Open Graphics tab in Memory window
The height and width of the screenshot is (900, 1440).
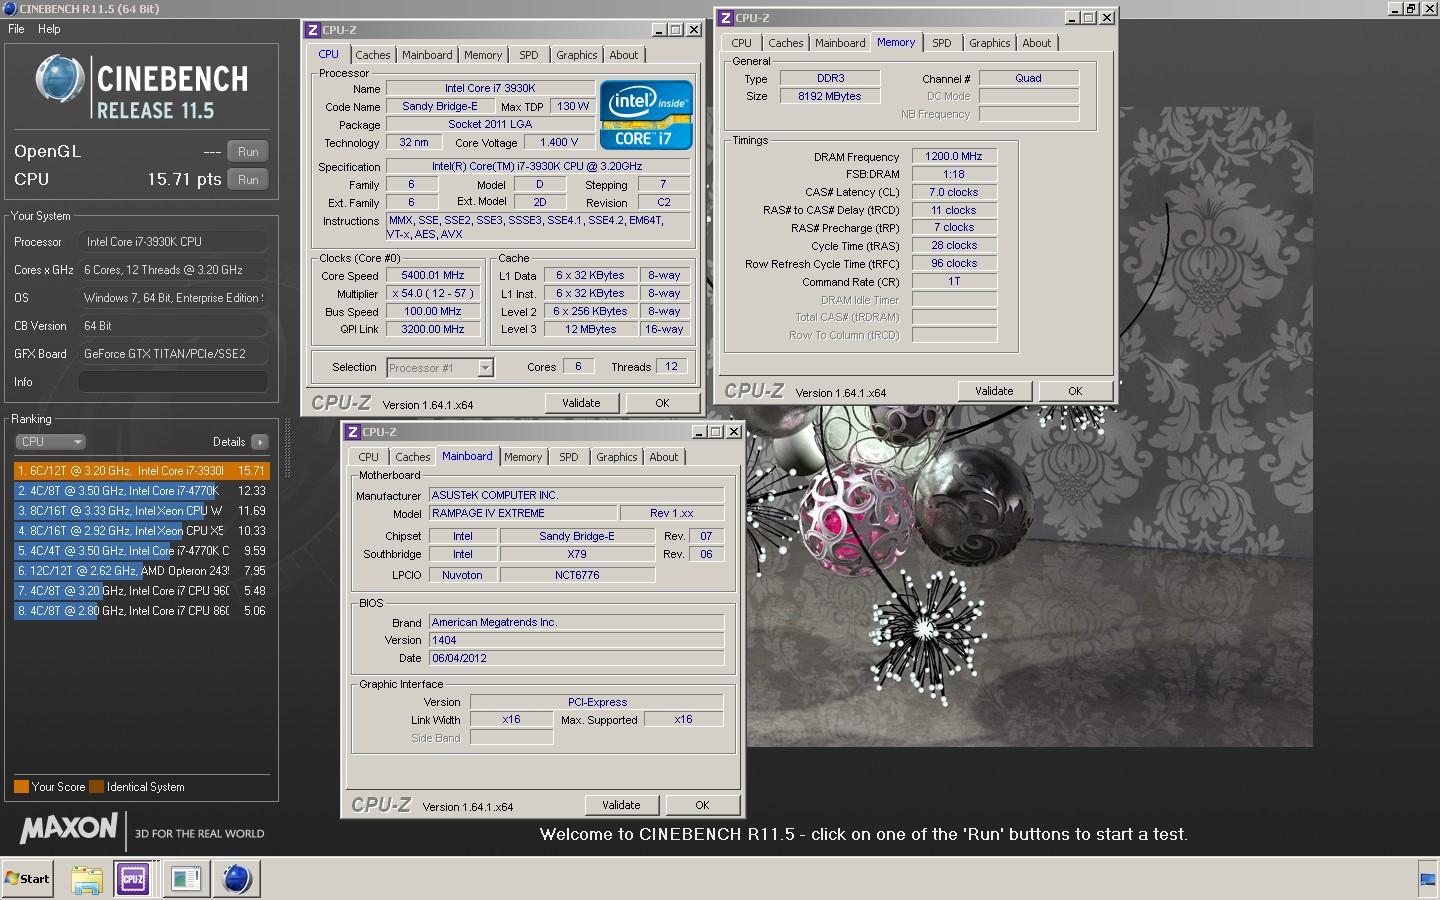point(990,43)
